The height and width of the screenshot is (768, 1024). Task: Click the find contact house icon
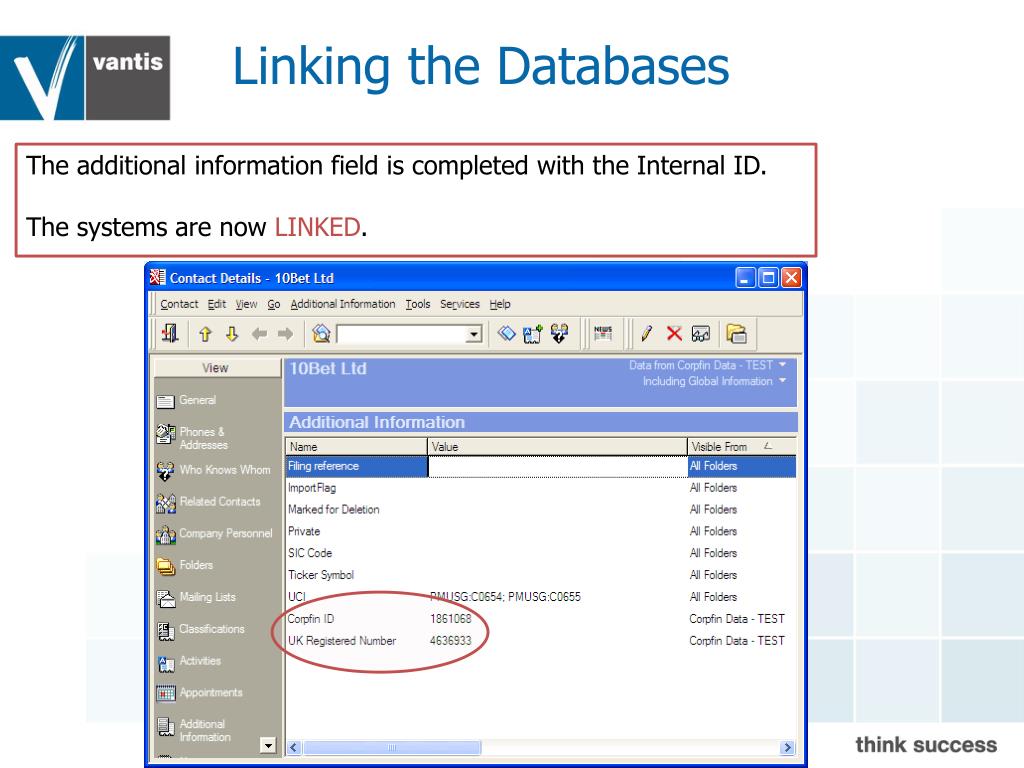coord(321,334)
